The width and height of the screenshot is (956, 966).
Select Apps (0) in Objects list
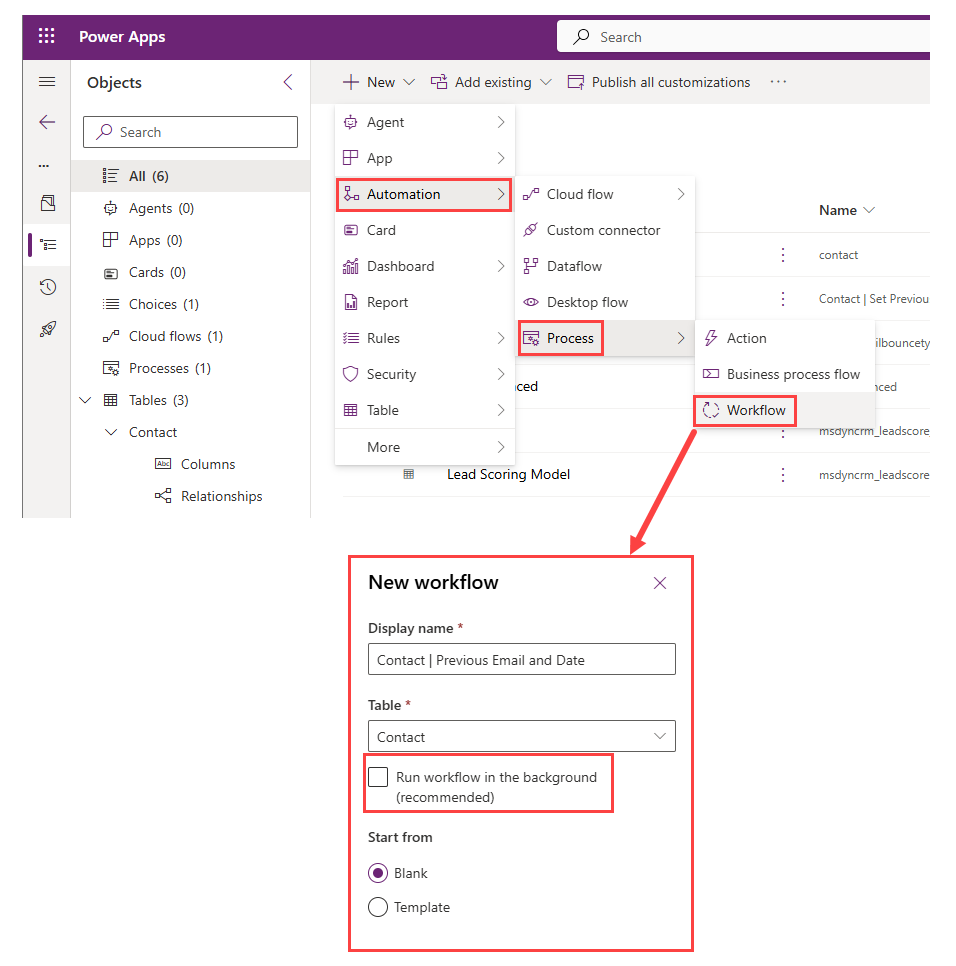[x=190, y=240]
